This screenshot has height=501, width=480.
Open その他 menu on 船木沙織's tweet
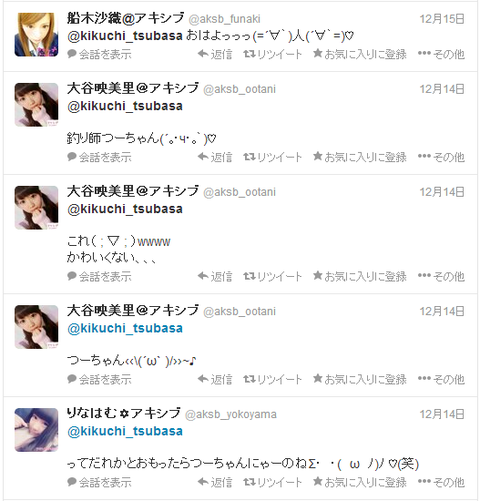(x=441, y=54)
